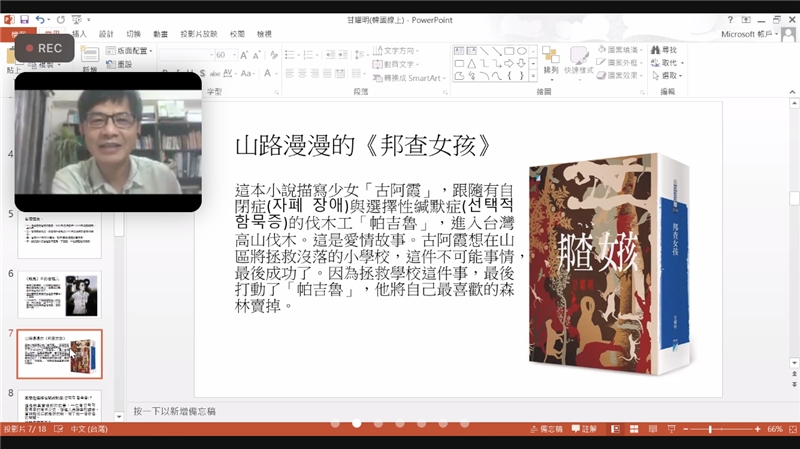Screen dimensions: 800x449
Task: Open 圖案外框 shape outline options
Action: [619, 62]
